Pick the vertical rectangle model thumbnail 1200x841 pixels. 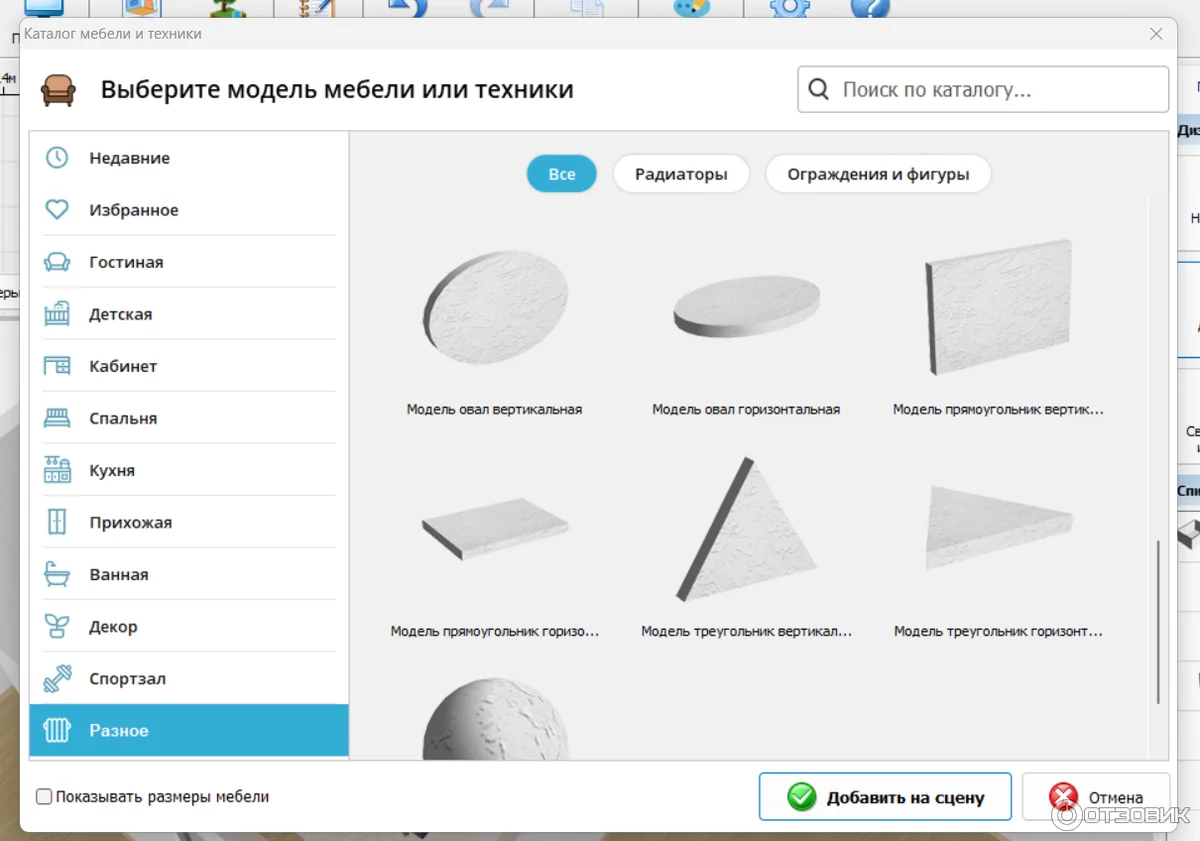(x=999, y=309)
